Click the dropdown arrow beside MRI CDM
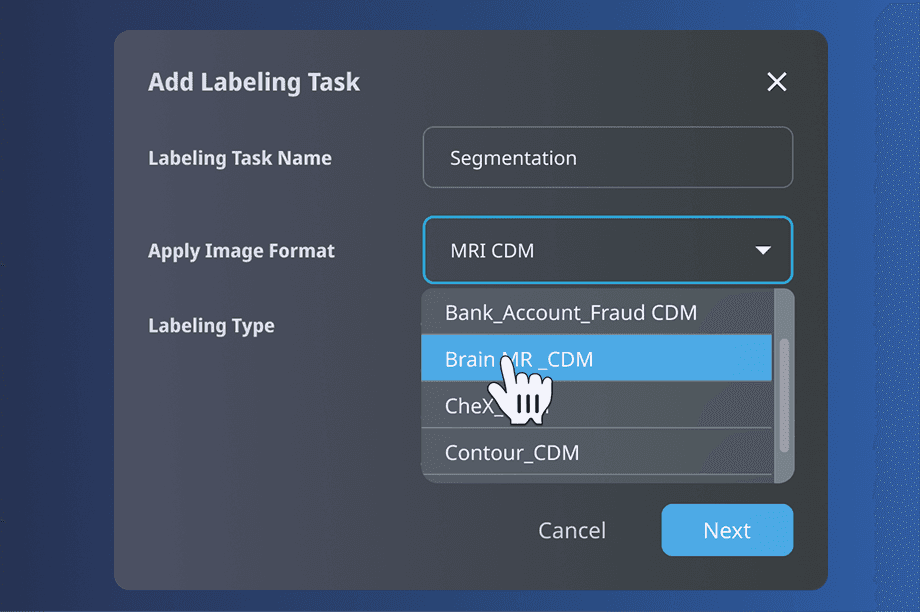 click(x=763, y=250)
